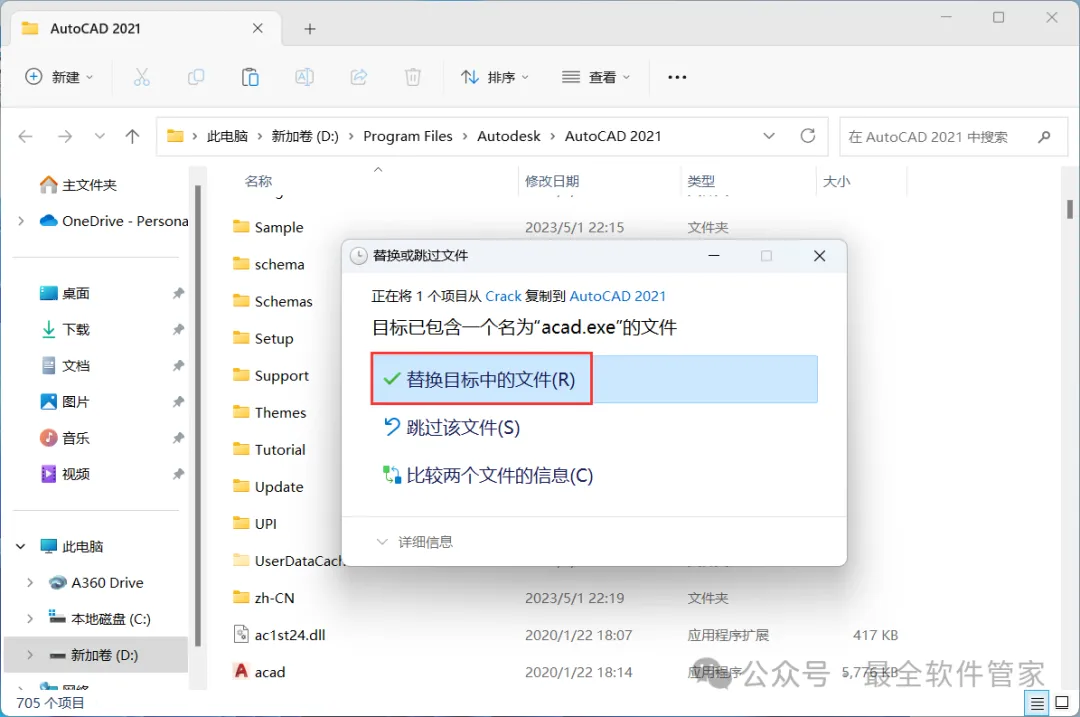The image size is (1080, 717).
Task: Expand 详细信息 in the replace dialog
Action: pos(415,542)
